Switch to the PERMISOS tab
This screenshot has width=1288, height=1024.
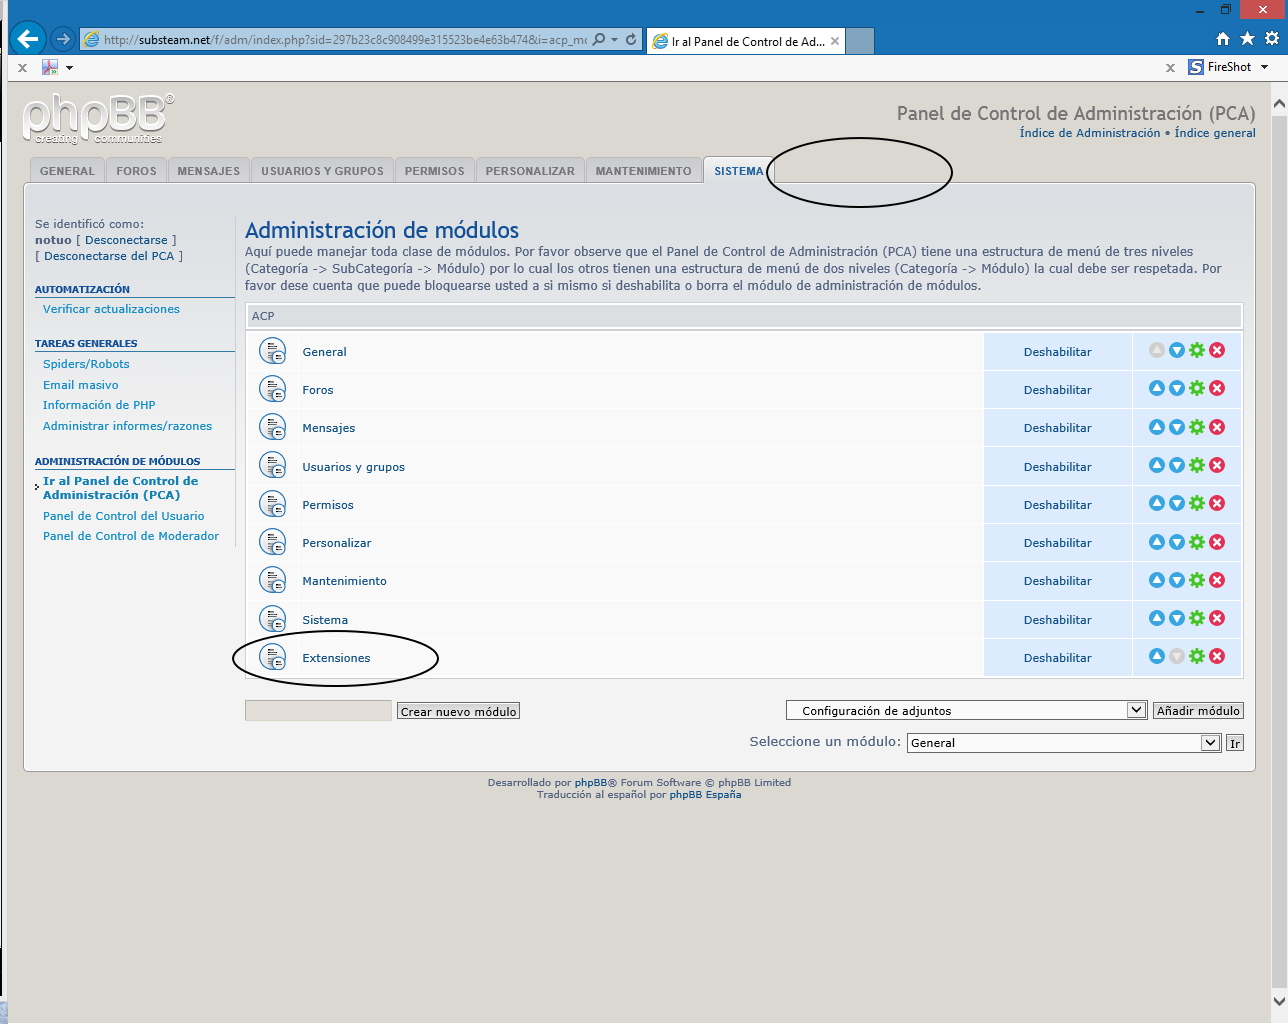(x=434, y=171)
